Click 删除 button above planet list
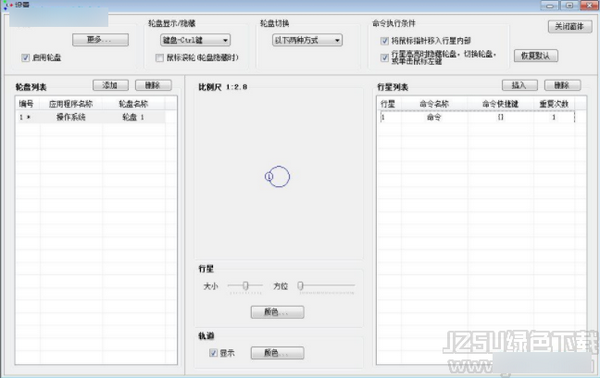 tap(562, 85)
